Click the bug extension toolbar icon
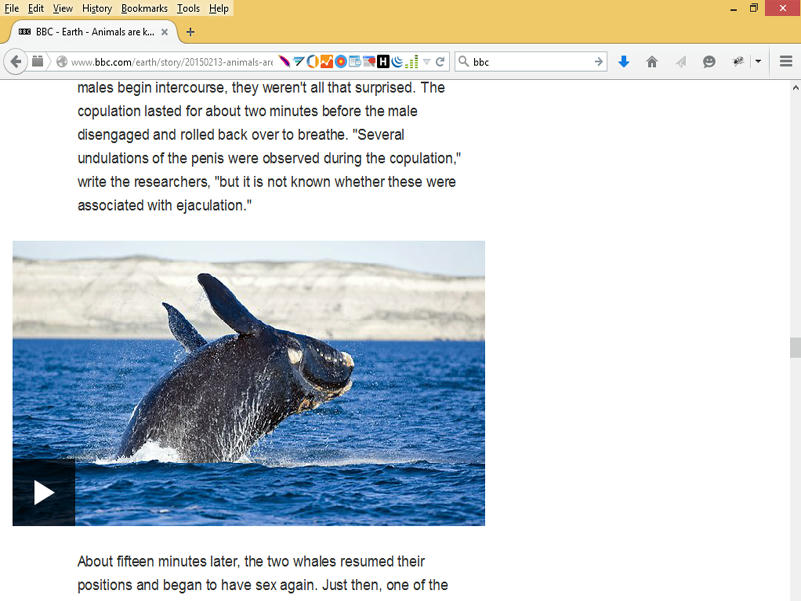This screenshot has width=801, height=601. pos(738,62)
